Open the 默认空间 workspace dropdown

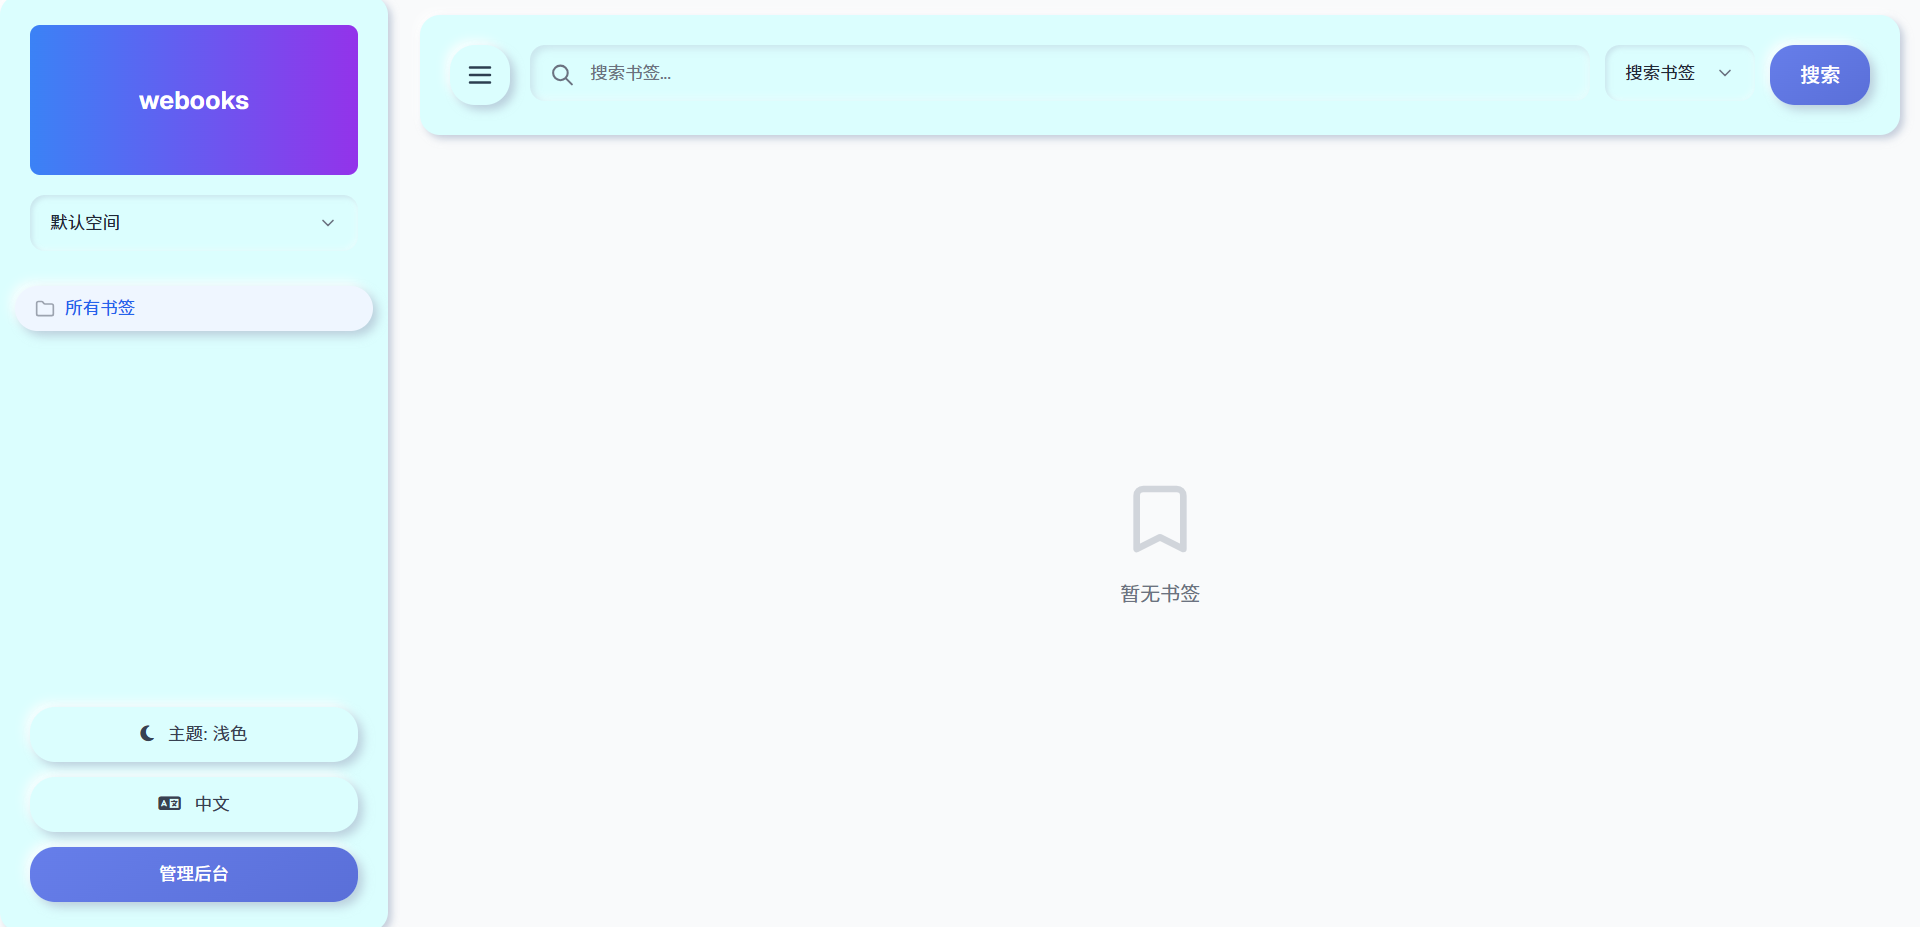193,222
